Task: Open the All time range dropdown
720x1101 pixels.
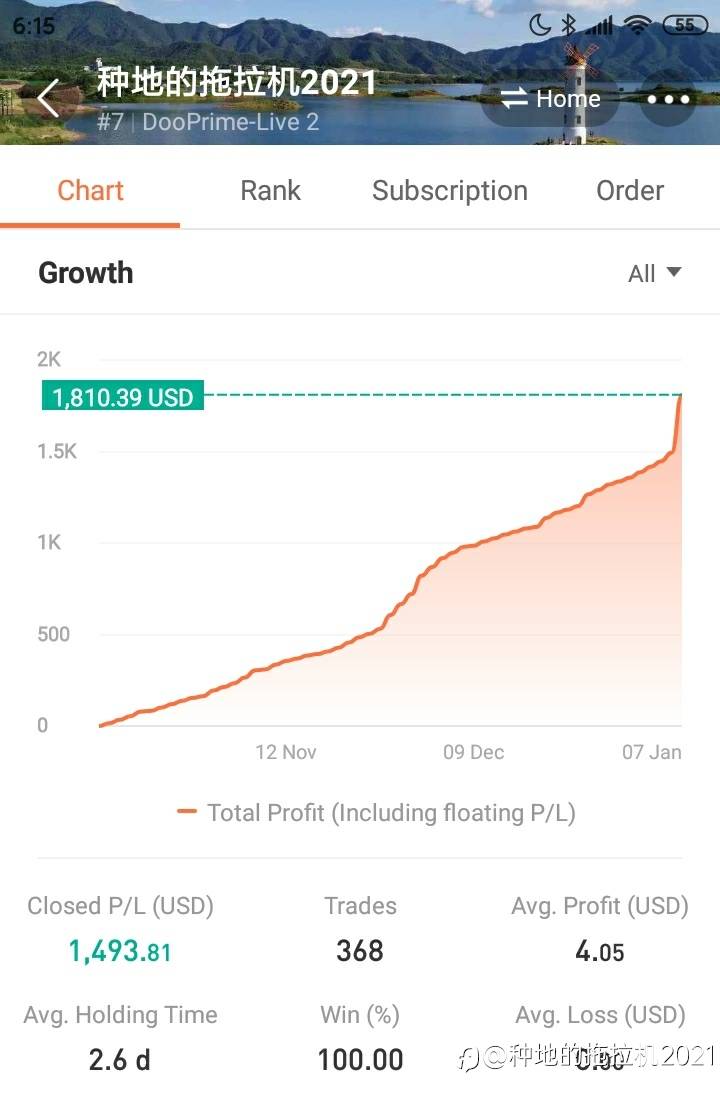Action: point(655,273)
